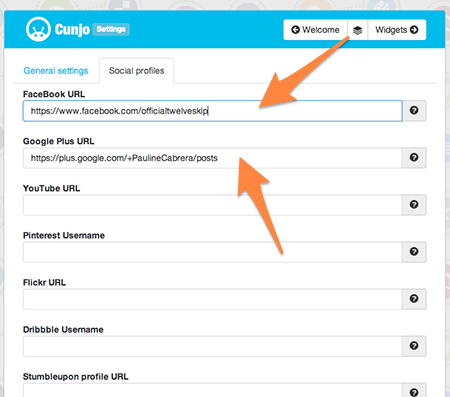This screenshot has height=397, width=450.
Task: Open help for Stumbleupon profile URL
Action: click(x=414, y=391)
